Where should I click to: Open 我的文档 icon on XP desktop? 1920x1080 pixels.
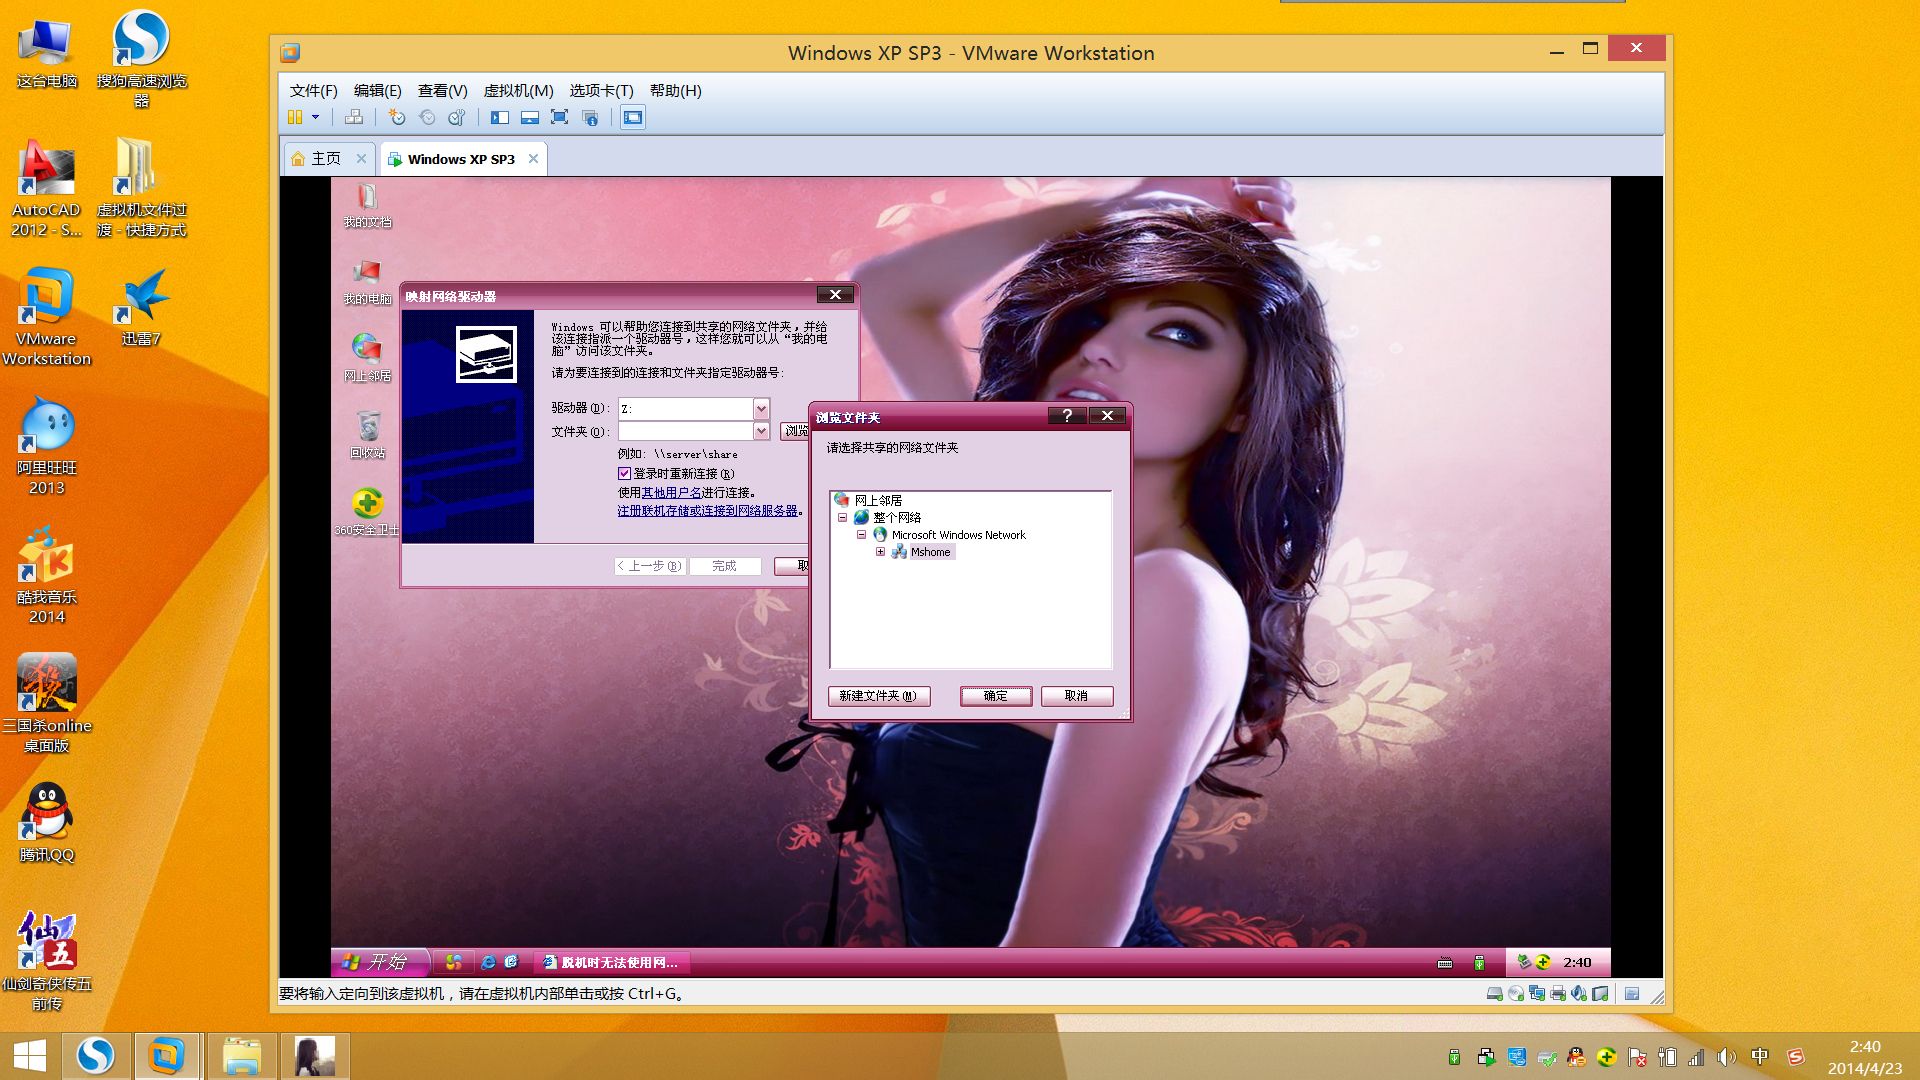[367, 206]
